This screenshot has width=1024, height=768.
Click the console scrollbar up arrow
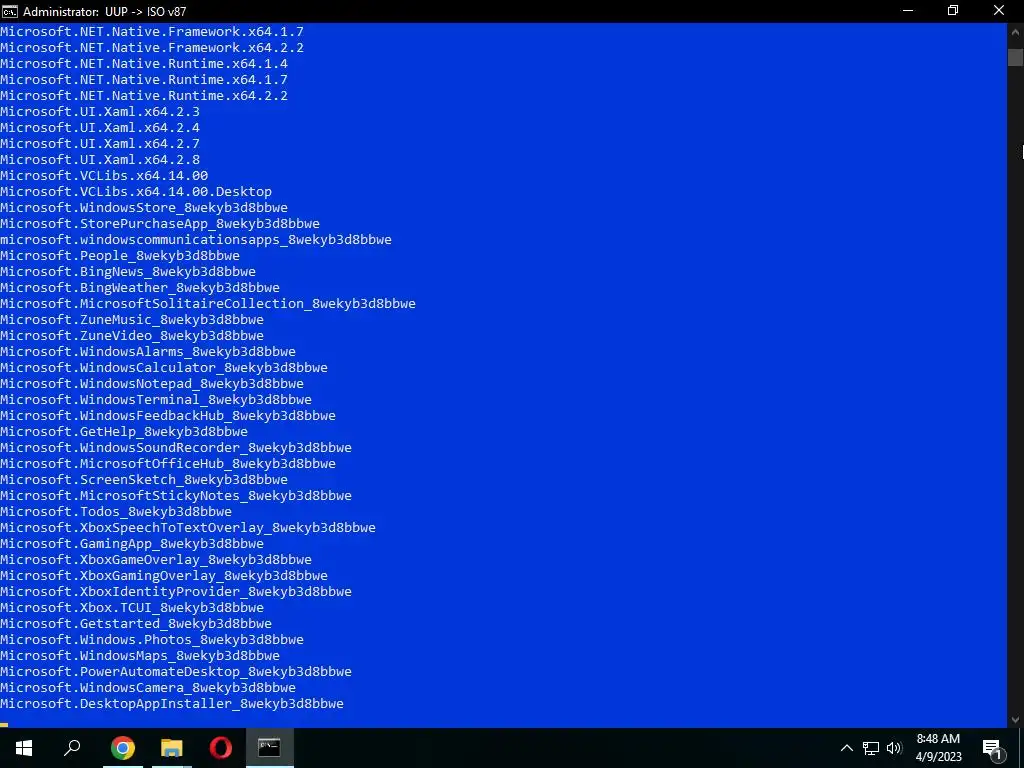pos(1015,30)
